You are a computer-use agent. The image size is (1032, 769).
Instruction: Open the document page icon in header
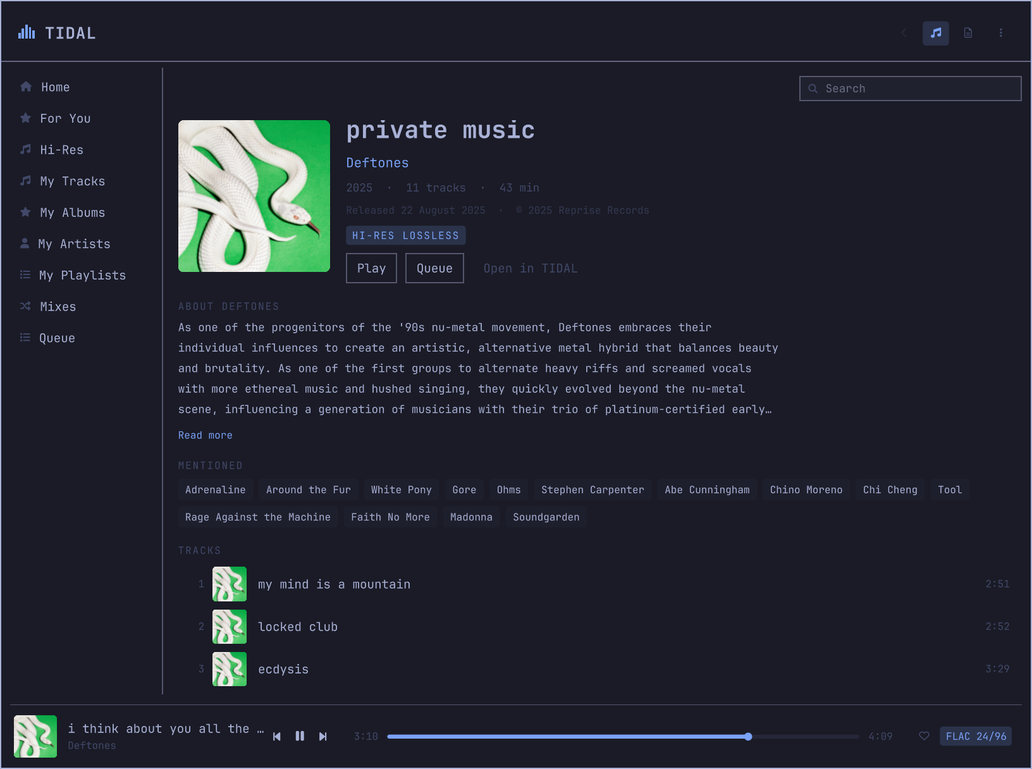(968, 33)
